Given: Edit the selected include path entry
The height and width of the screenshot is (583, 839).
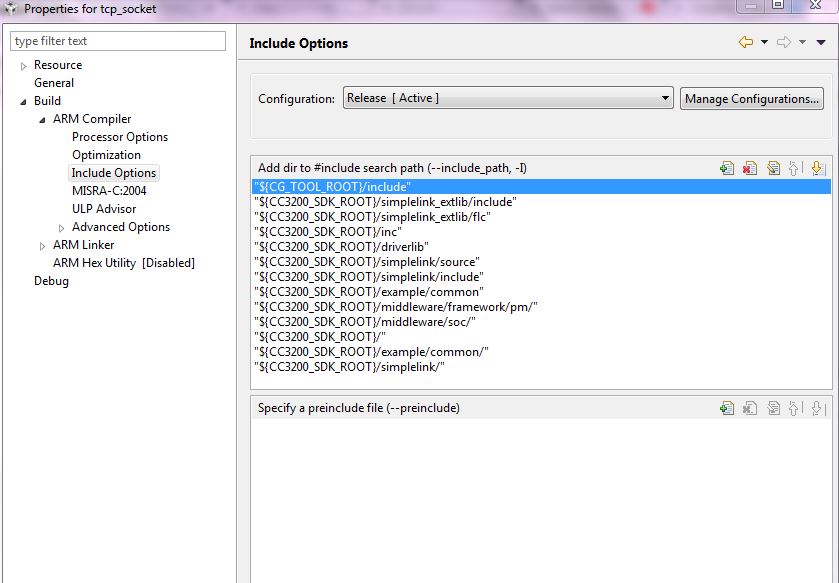Looking at the screenshot, I should tap(773, 168).
